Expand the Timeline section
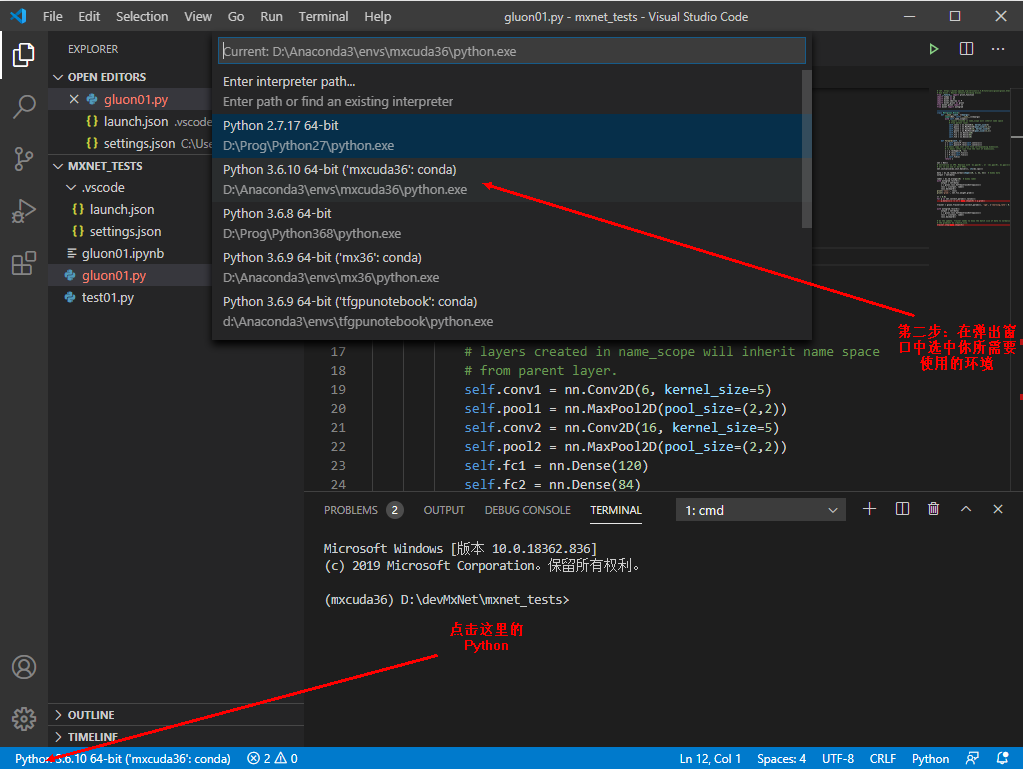 [176, 736]
